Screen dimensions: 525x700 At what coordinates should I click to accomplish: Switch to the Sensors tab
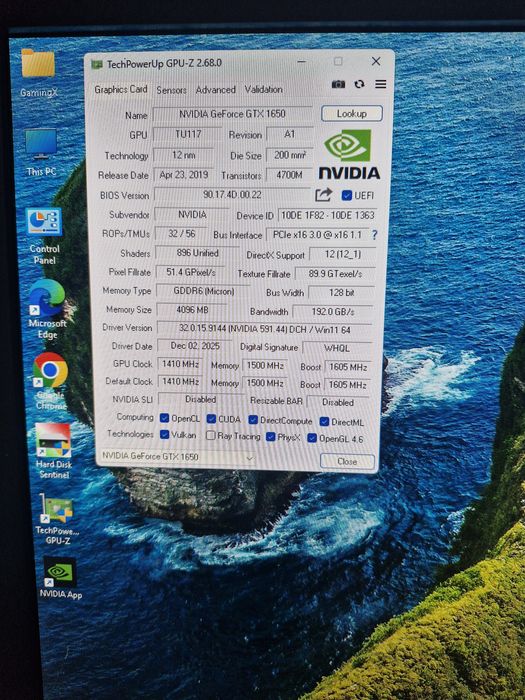pos(171,90)
